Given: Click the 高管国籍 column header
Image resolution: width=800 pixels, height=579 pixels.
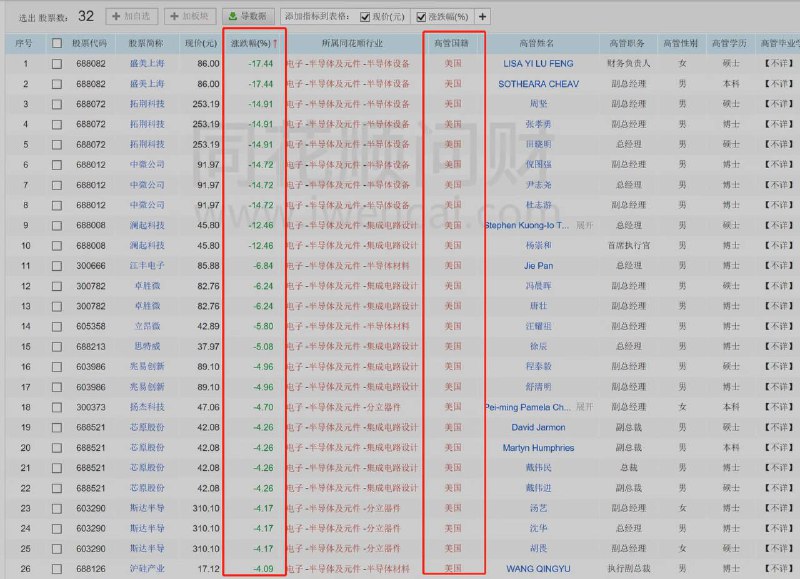Looking at the screenshot, I should (453, 44).
